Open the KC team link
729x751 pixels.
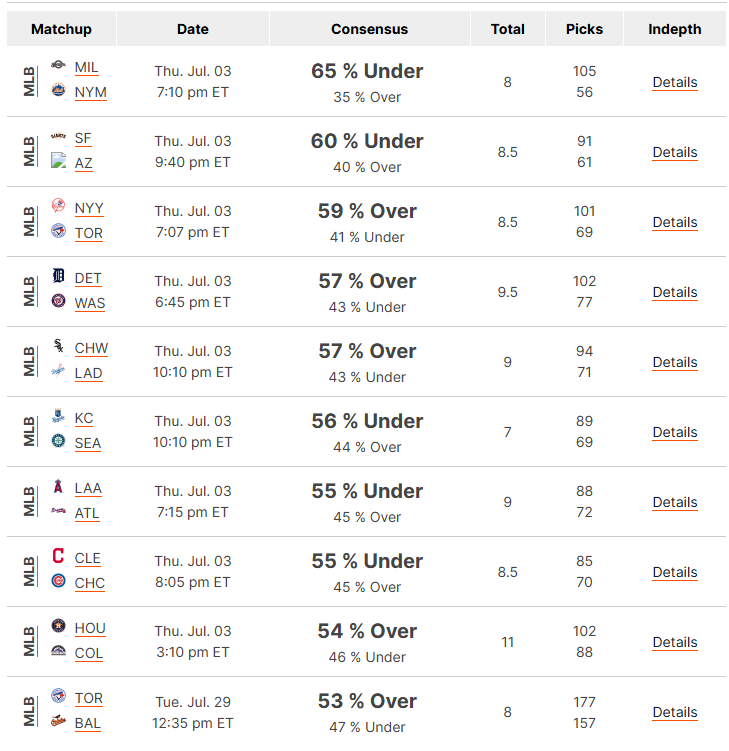point(84,419)
